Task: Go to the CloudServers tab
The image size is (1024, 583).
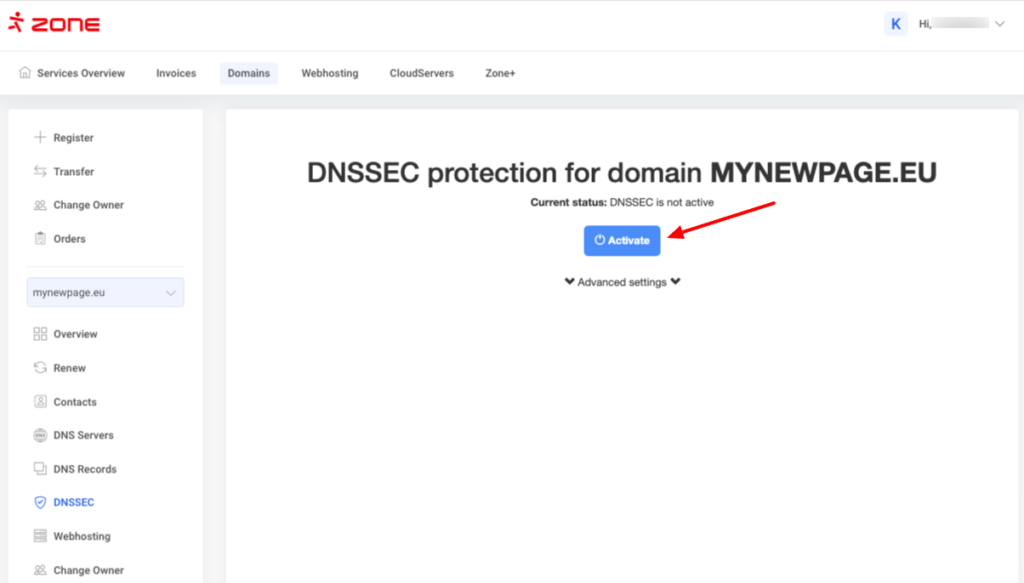Action: [x=421, y=73]
